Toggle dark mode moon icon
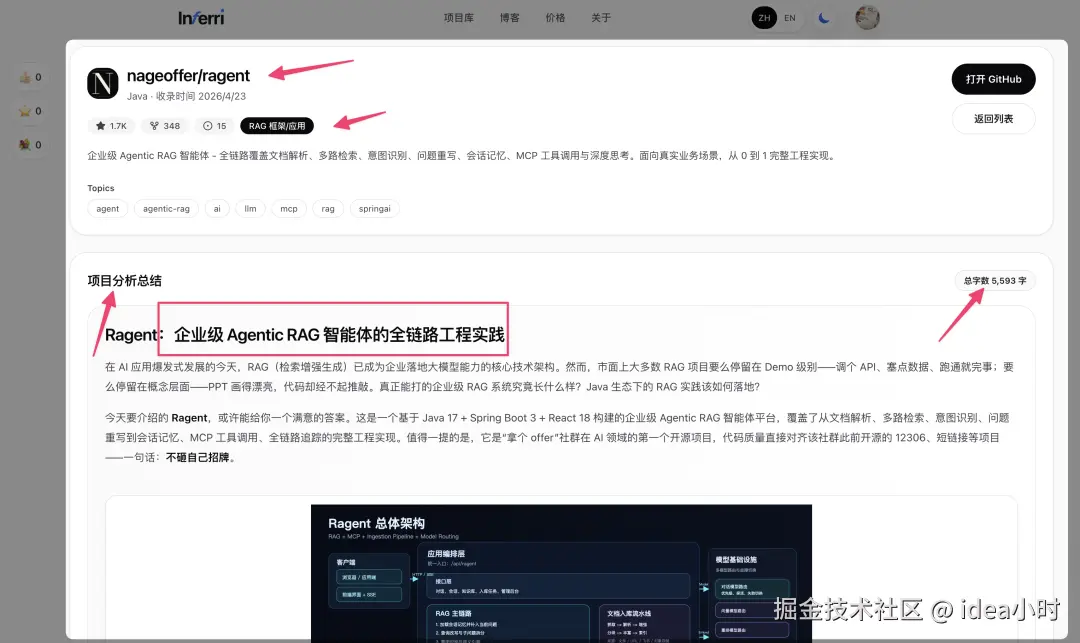The image size is (1080, 643). click(824, 18)
